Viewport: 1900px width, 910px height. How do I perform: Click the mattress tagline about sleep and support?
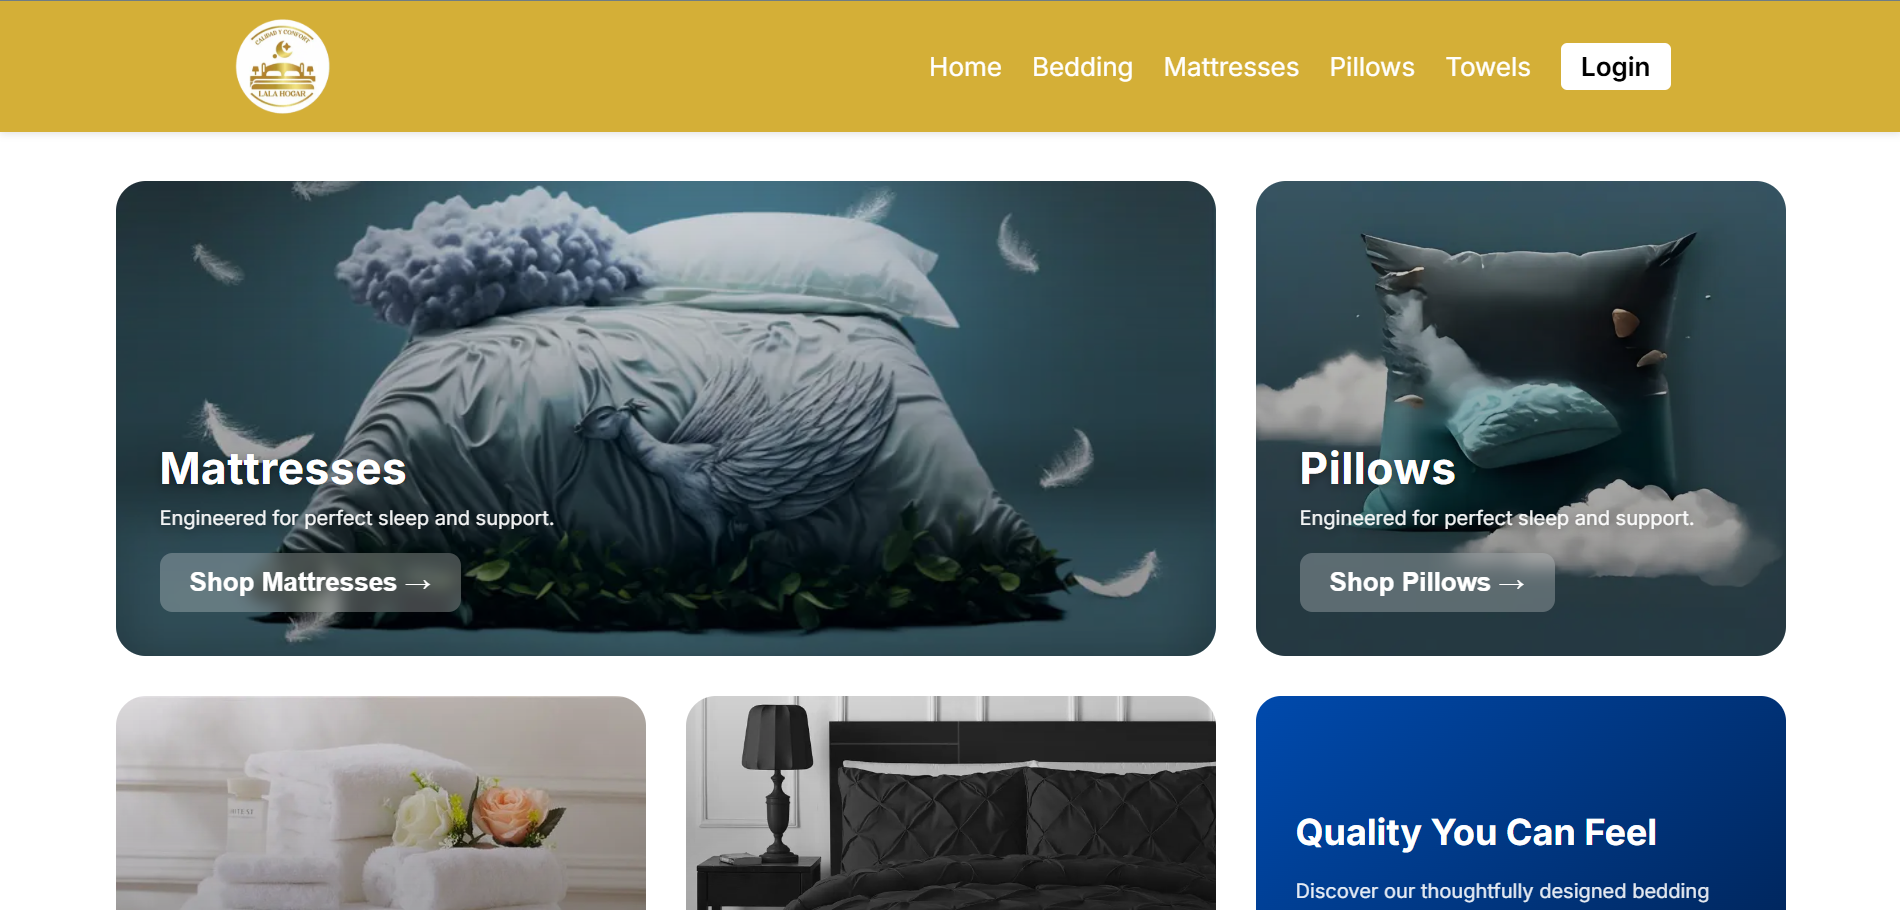click(x=357, y=518)
